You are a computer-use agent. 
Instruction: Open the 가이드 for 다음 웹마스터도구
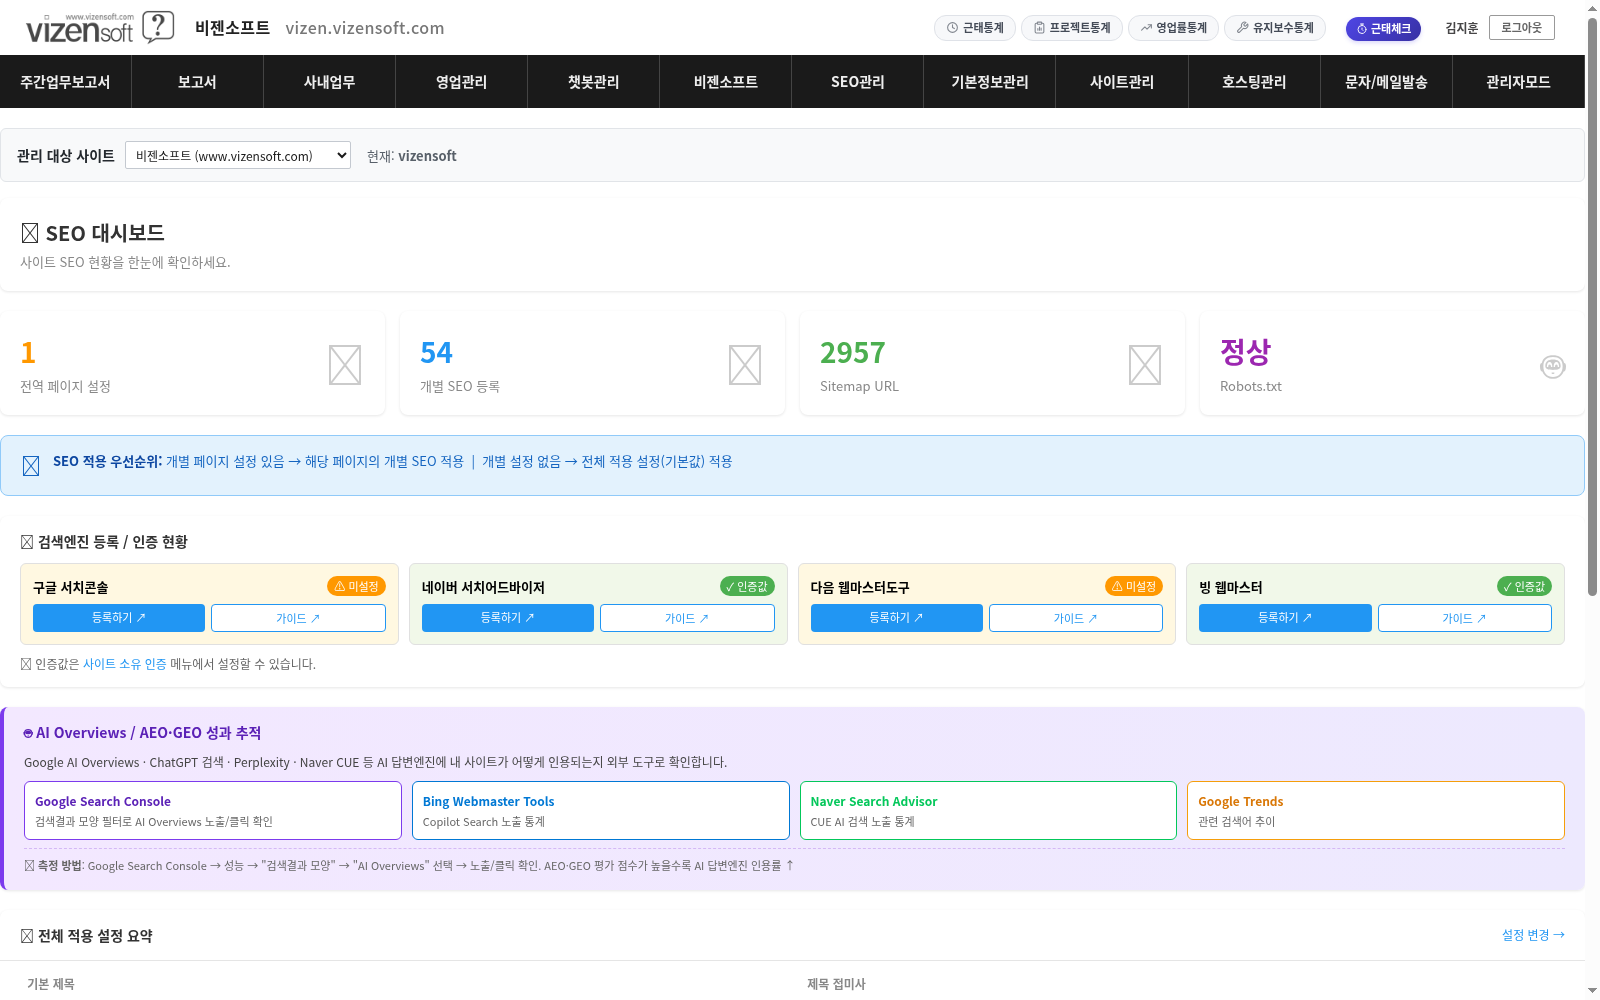click(1076, 618)
